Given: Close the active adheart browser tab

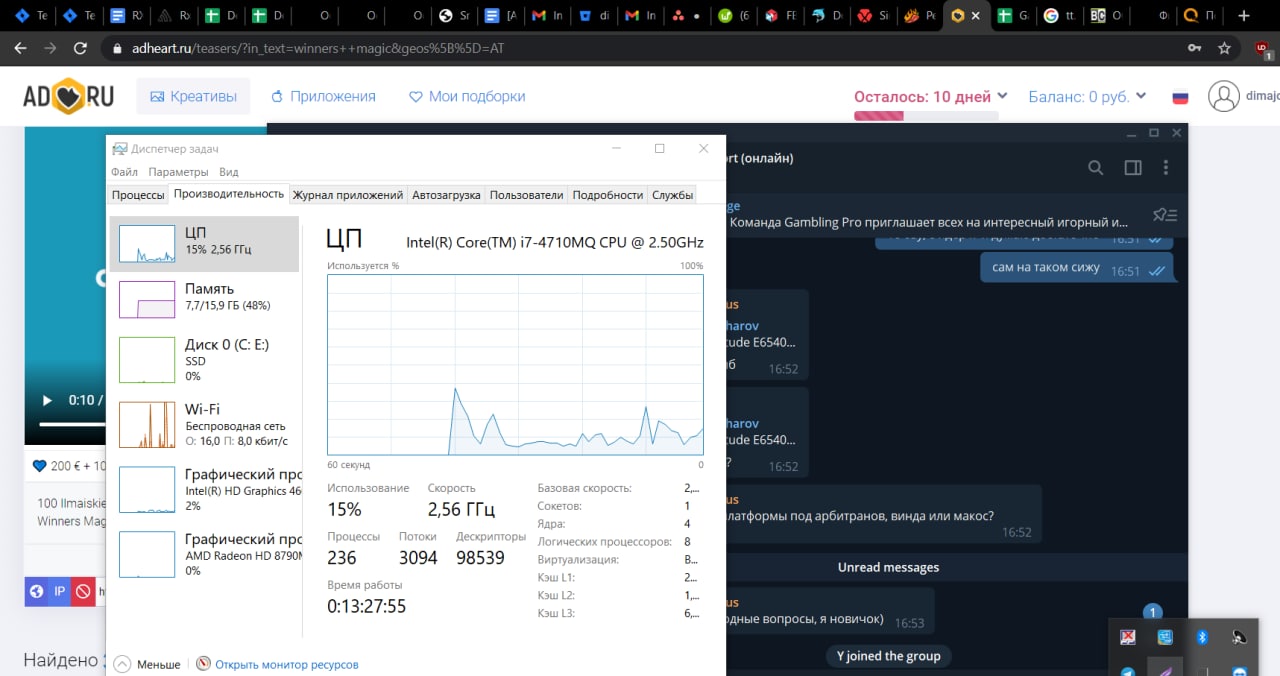Looking at the screenshot, I should (x=977, y=16).
